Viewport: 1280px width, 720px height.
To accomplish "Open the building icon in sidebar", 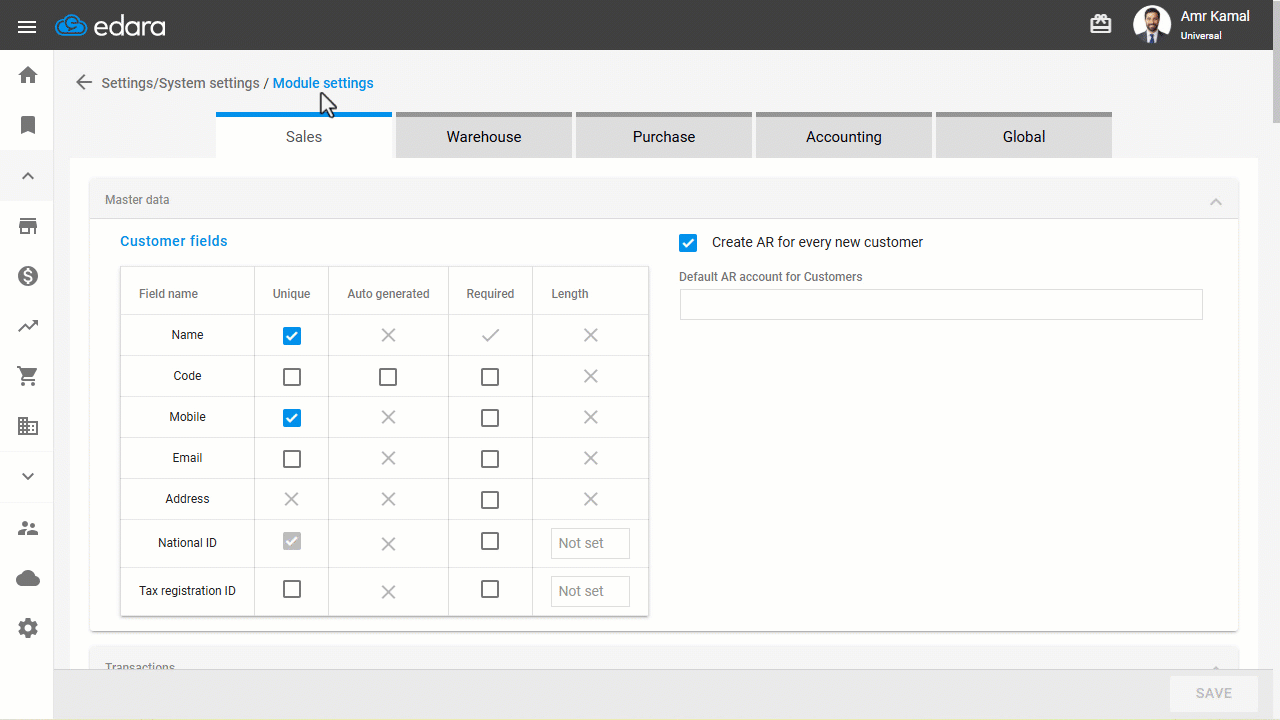I will point(28,426).
